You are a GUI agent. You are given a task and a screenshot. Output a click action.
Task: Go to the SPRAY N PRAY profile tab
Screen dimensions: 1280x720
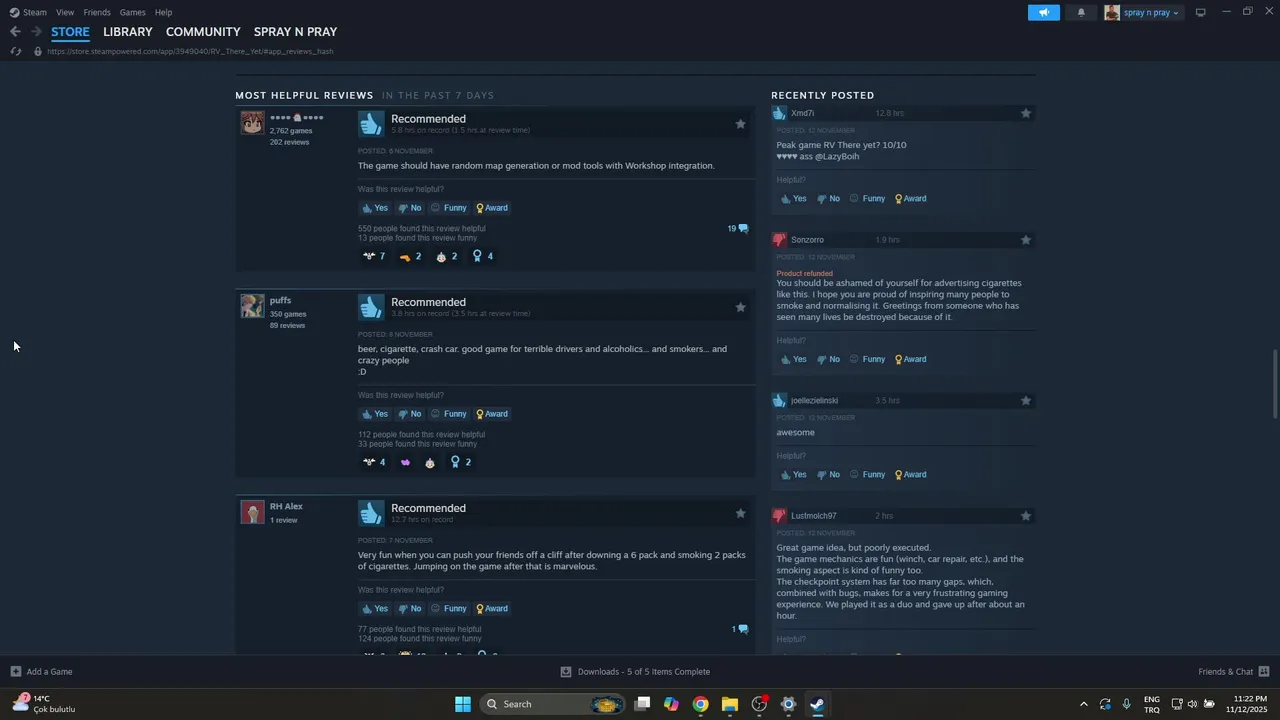(295, 32)
